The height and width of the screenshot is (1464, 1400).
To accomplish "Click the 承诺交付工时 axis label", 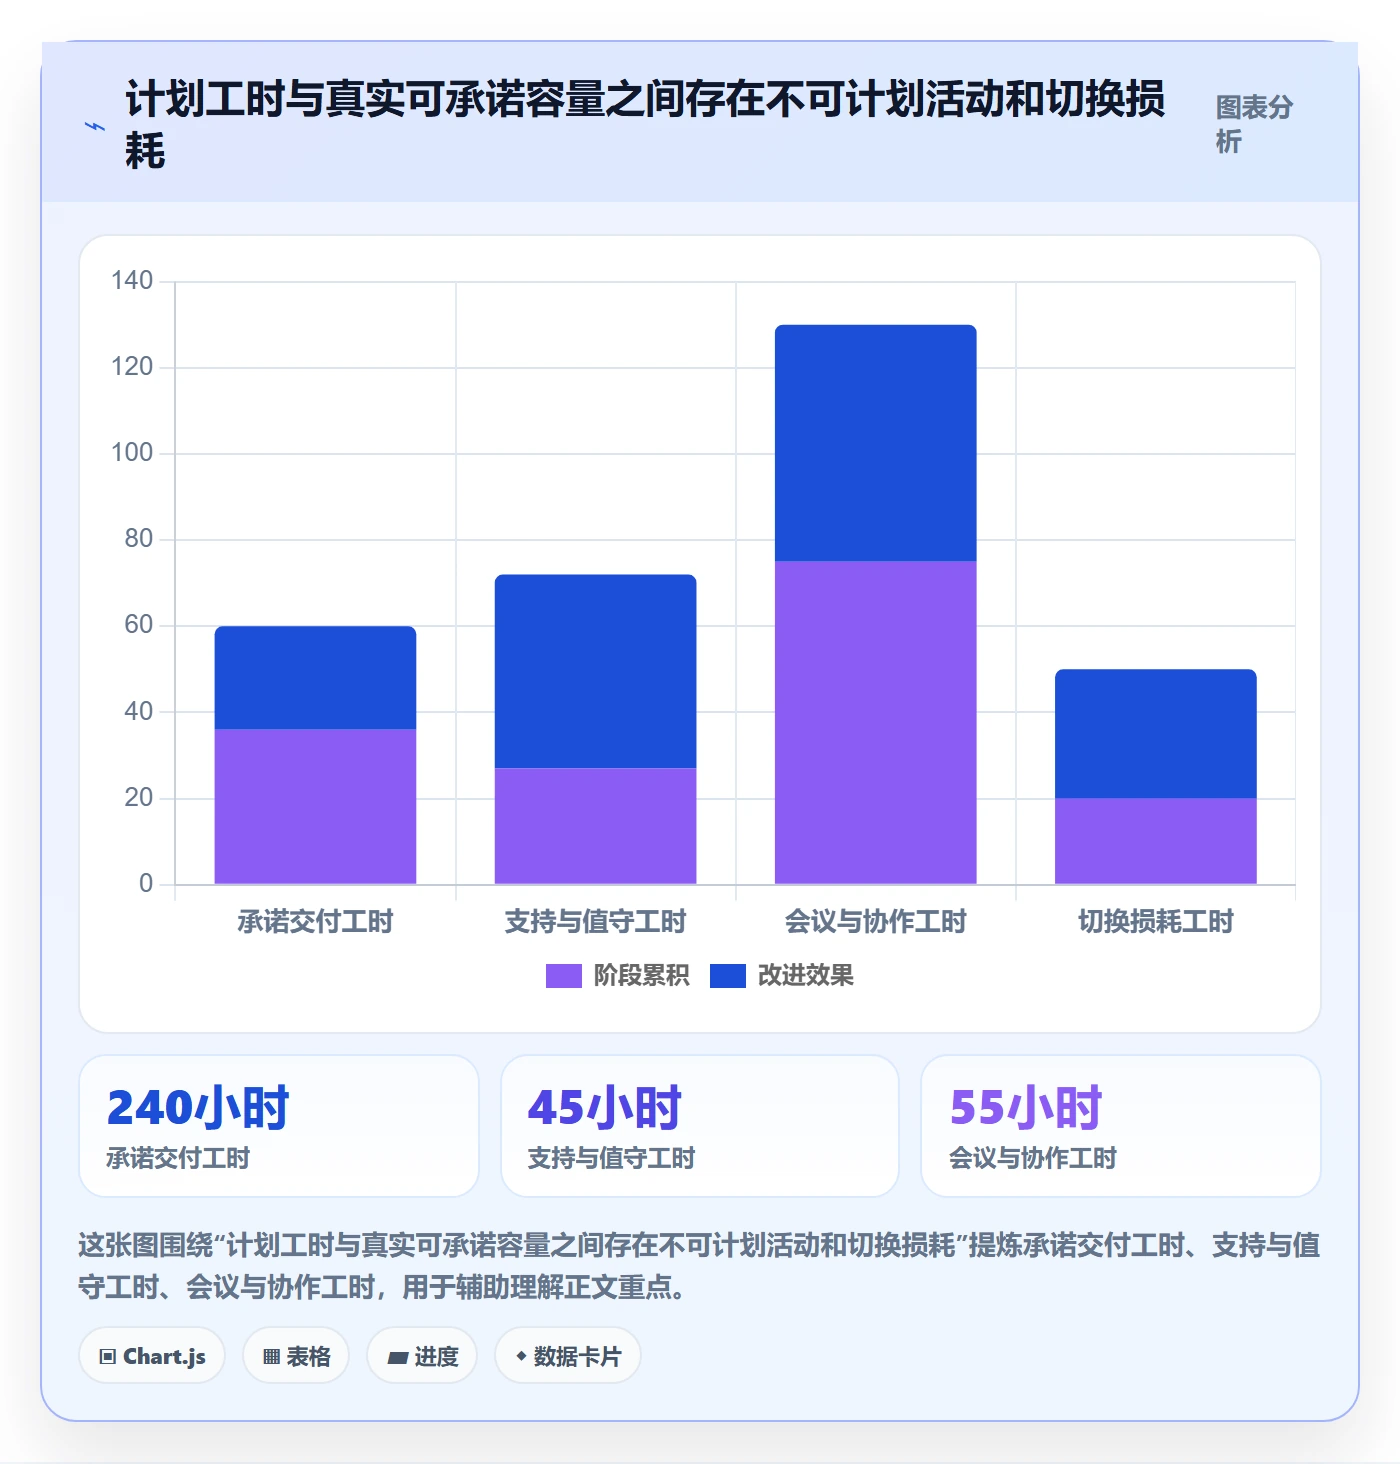I will (315, 921).
